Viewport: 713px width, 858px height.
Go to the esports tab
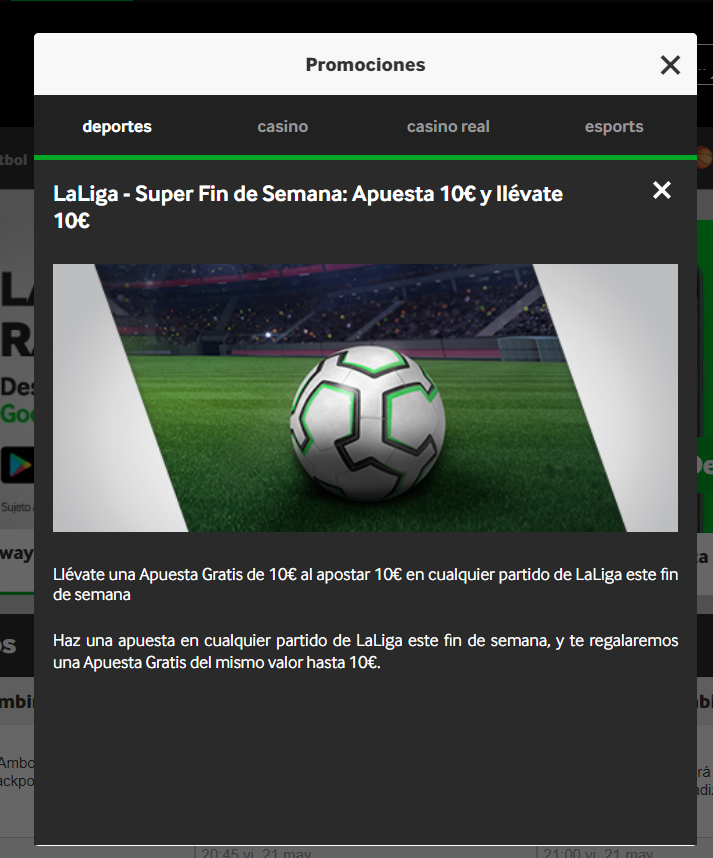[x=614, y=126]
